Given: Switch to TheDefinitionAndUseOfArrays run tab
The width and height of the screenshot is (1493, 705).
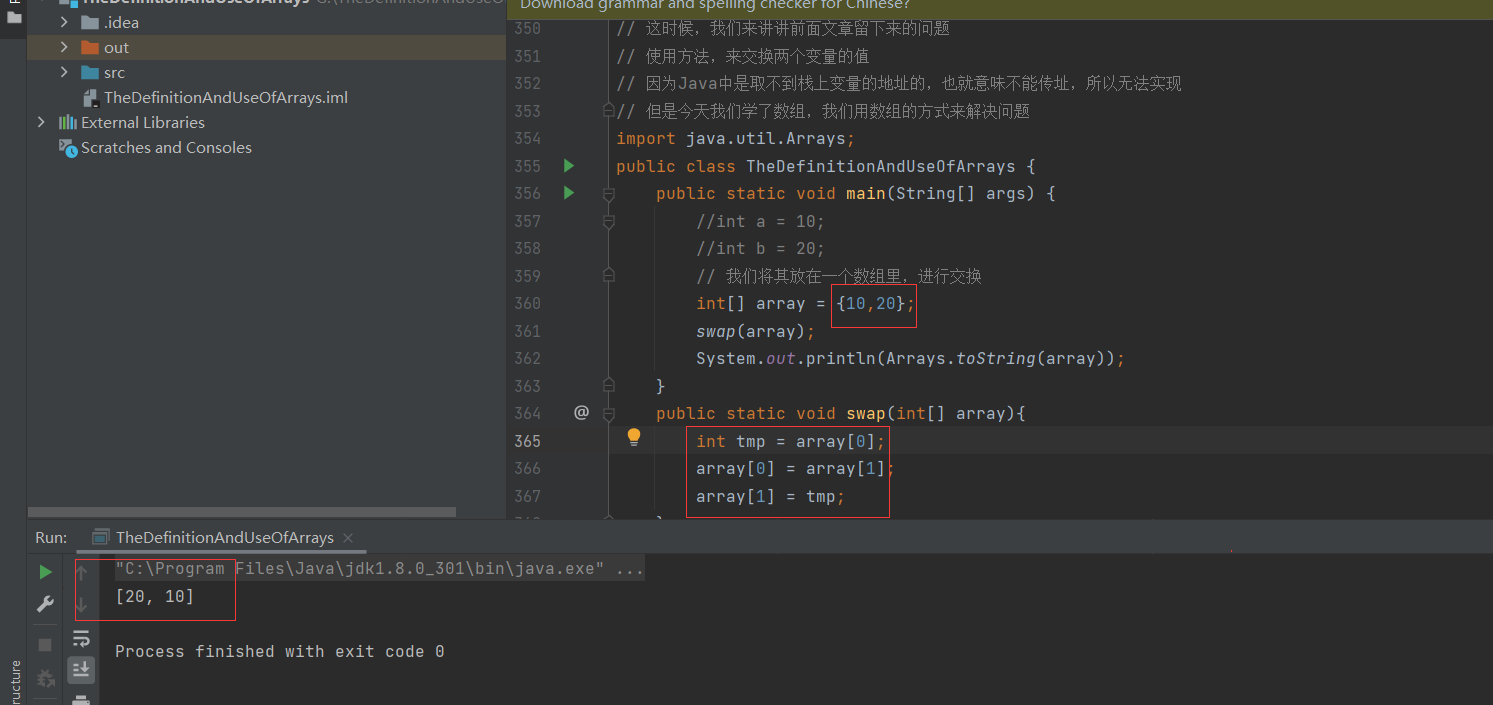Looking at the screenshot, I should point(224,537).
